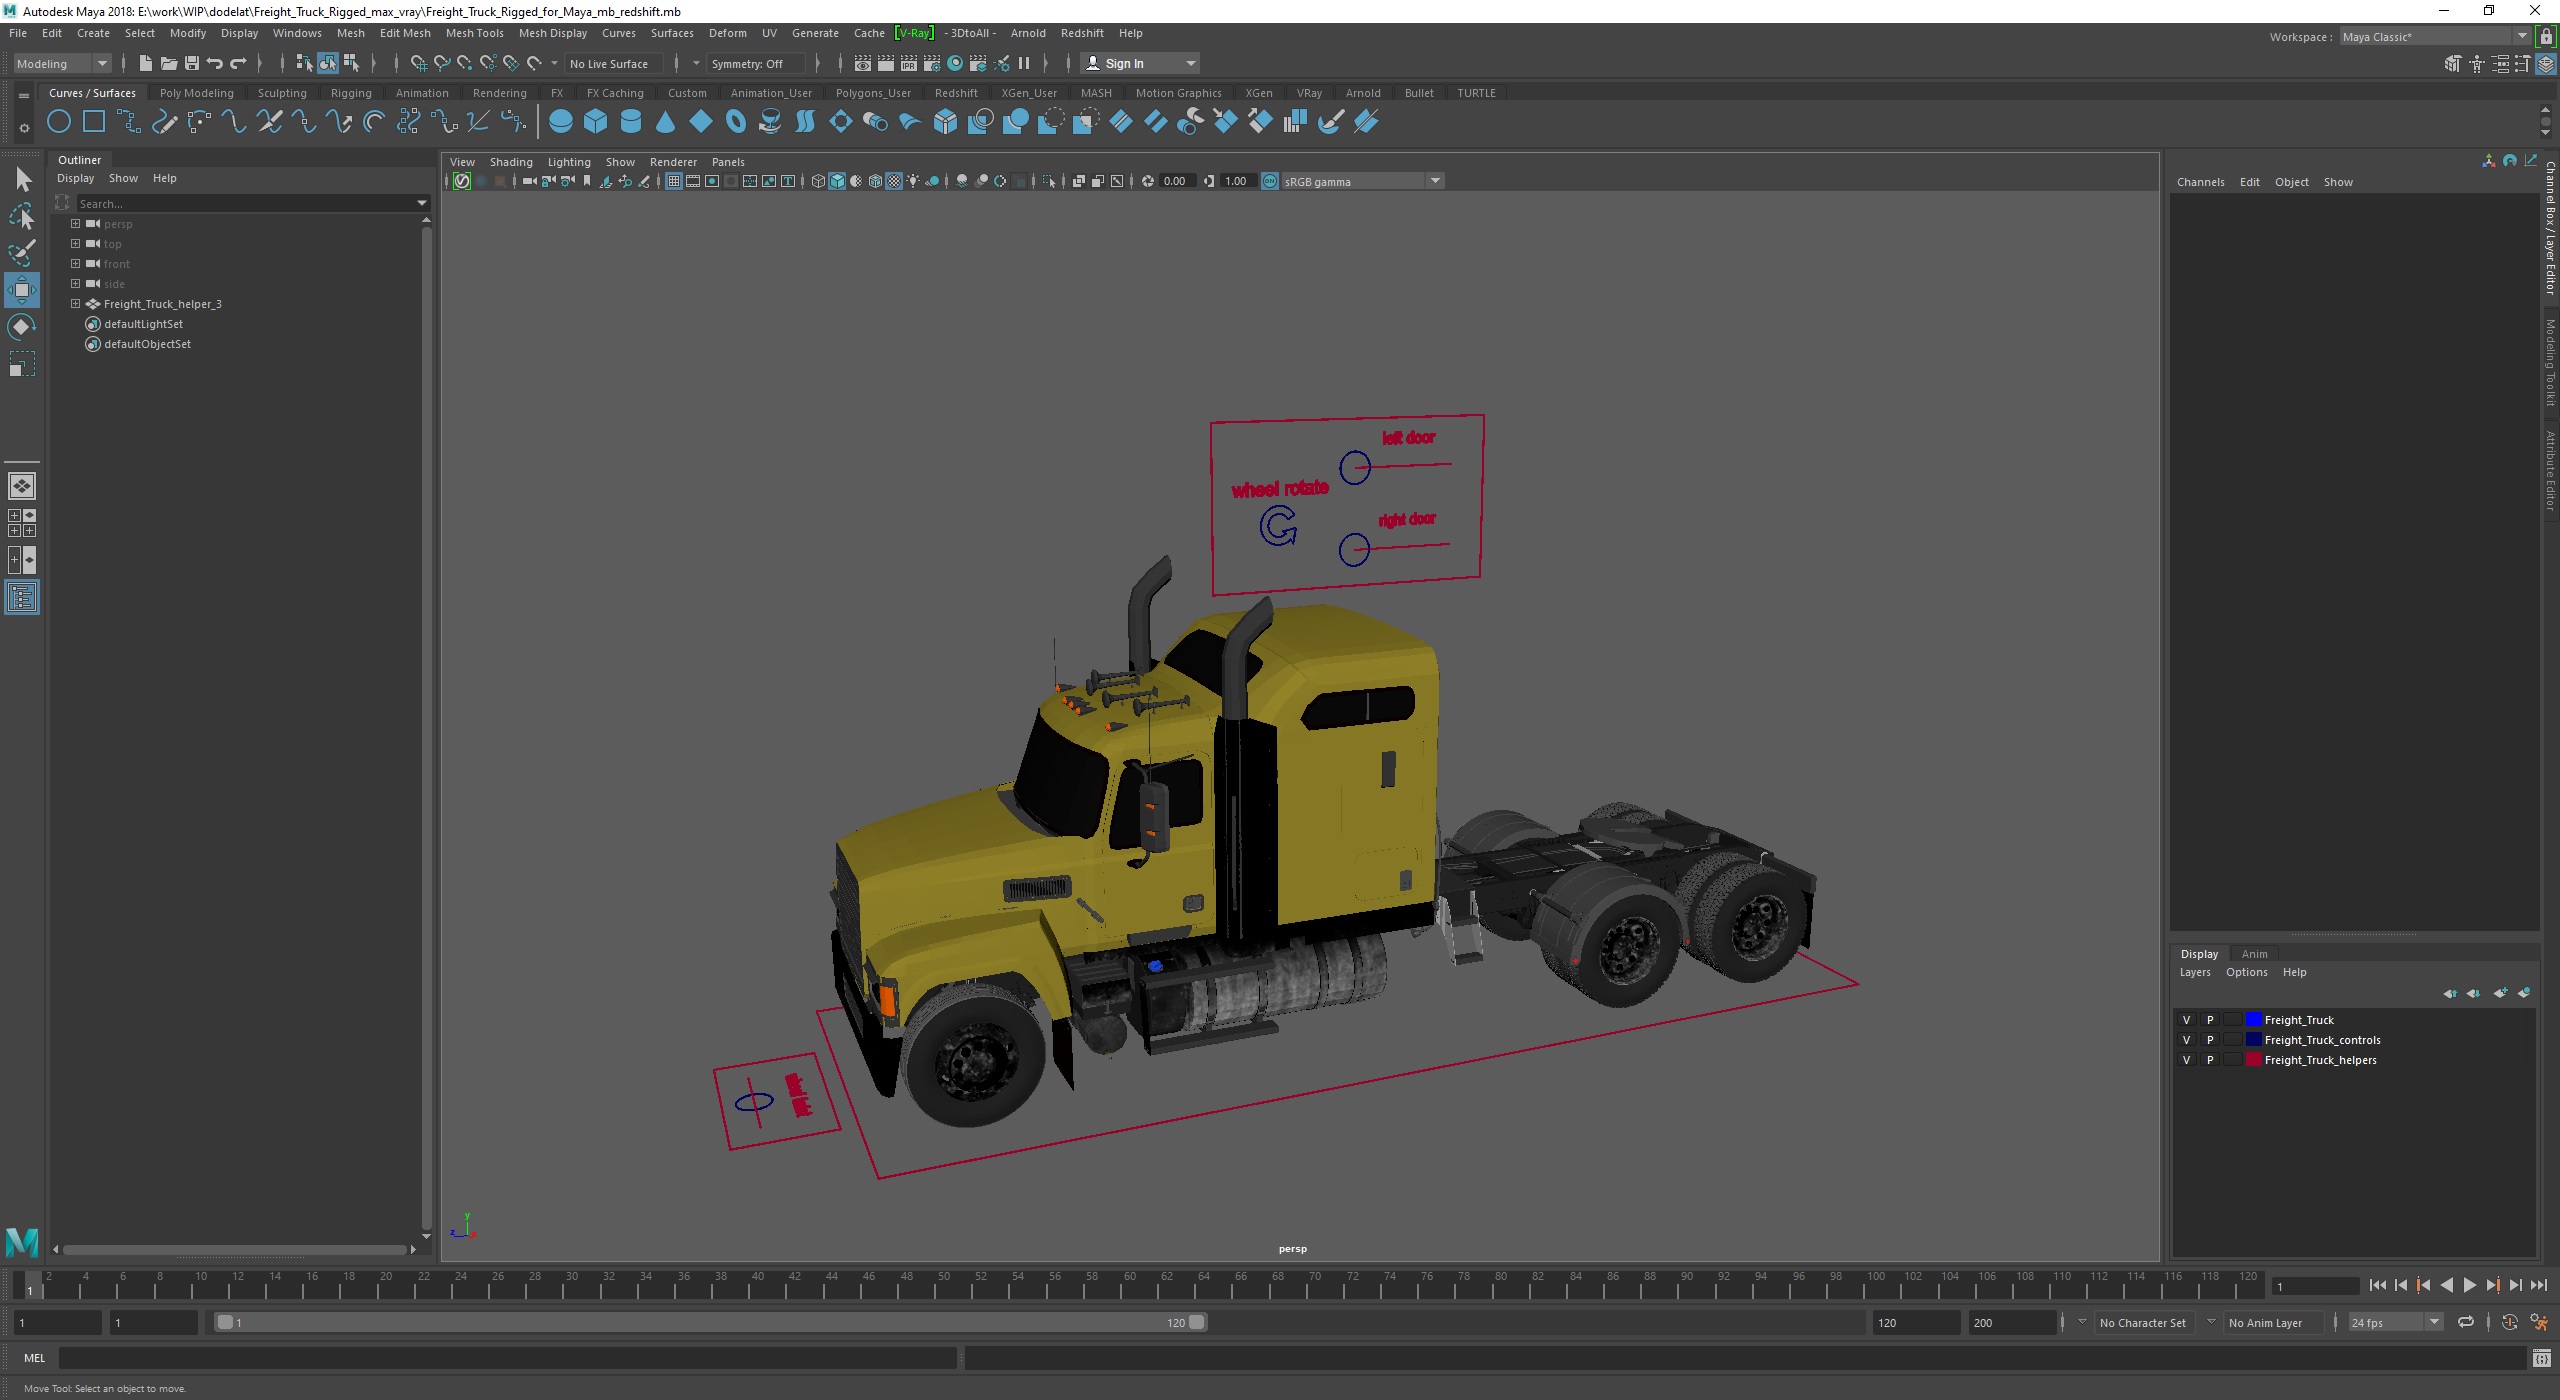Open the Workspace Maya Classic dropdown

[x=2436, y=37]
